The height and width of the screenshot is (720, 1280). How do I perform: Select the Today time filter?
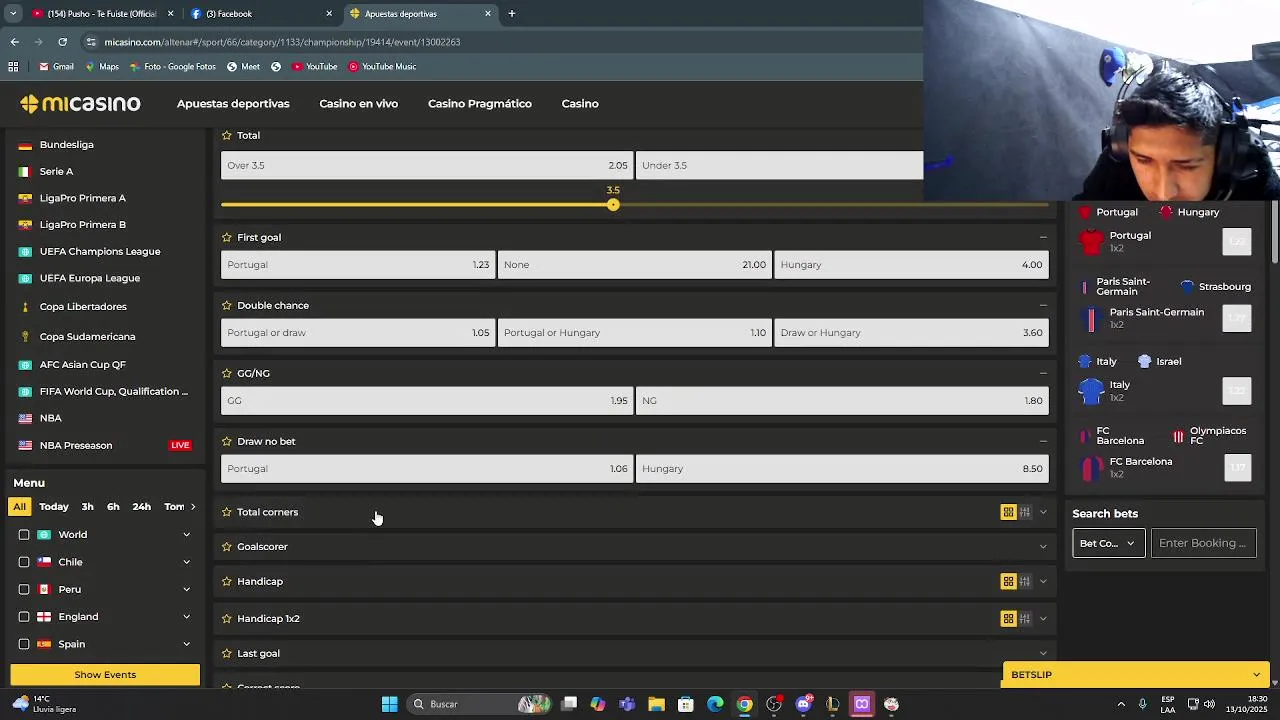[54, 507]
